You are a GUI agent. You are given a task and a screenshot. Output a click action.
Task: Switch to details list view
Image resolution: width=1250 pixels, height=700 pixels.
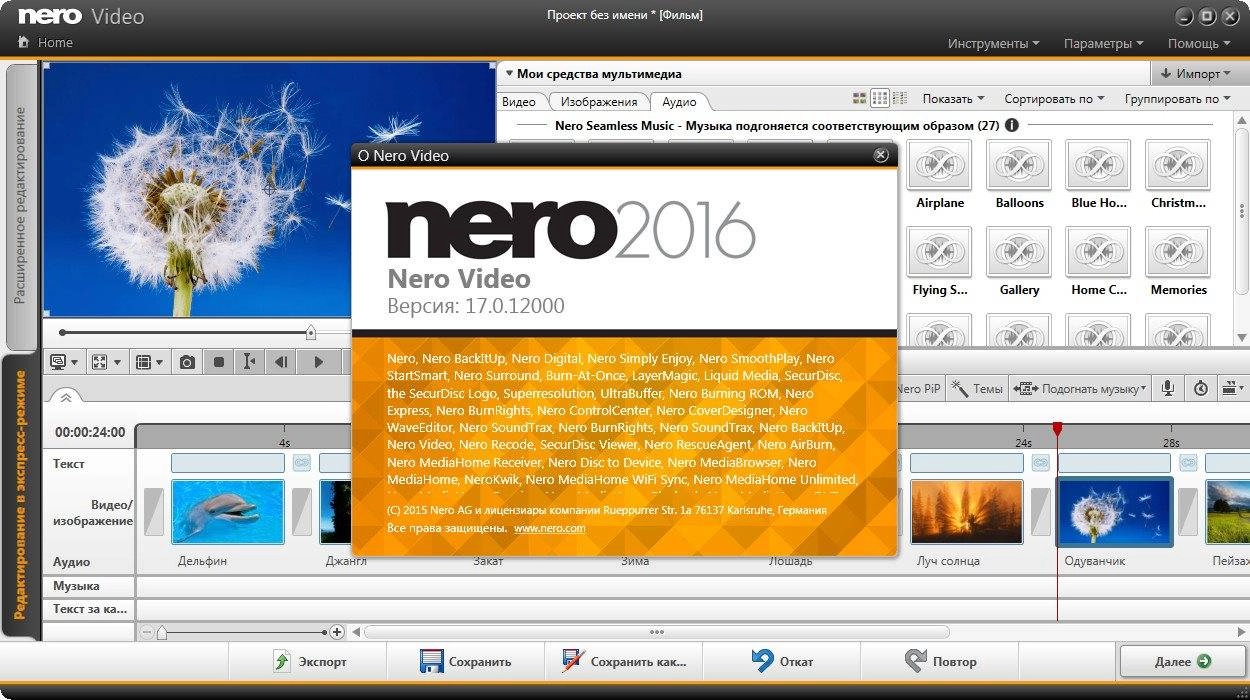coord(899,98)
